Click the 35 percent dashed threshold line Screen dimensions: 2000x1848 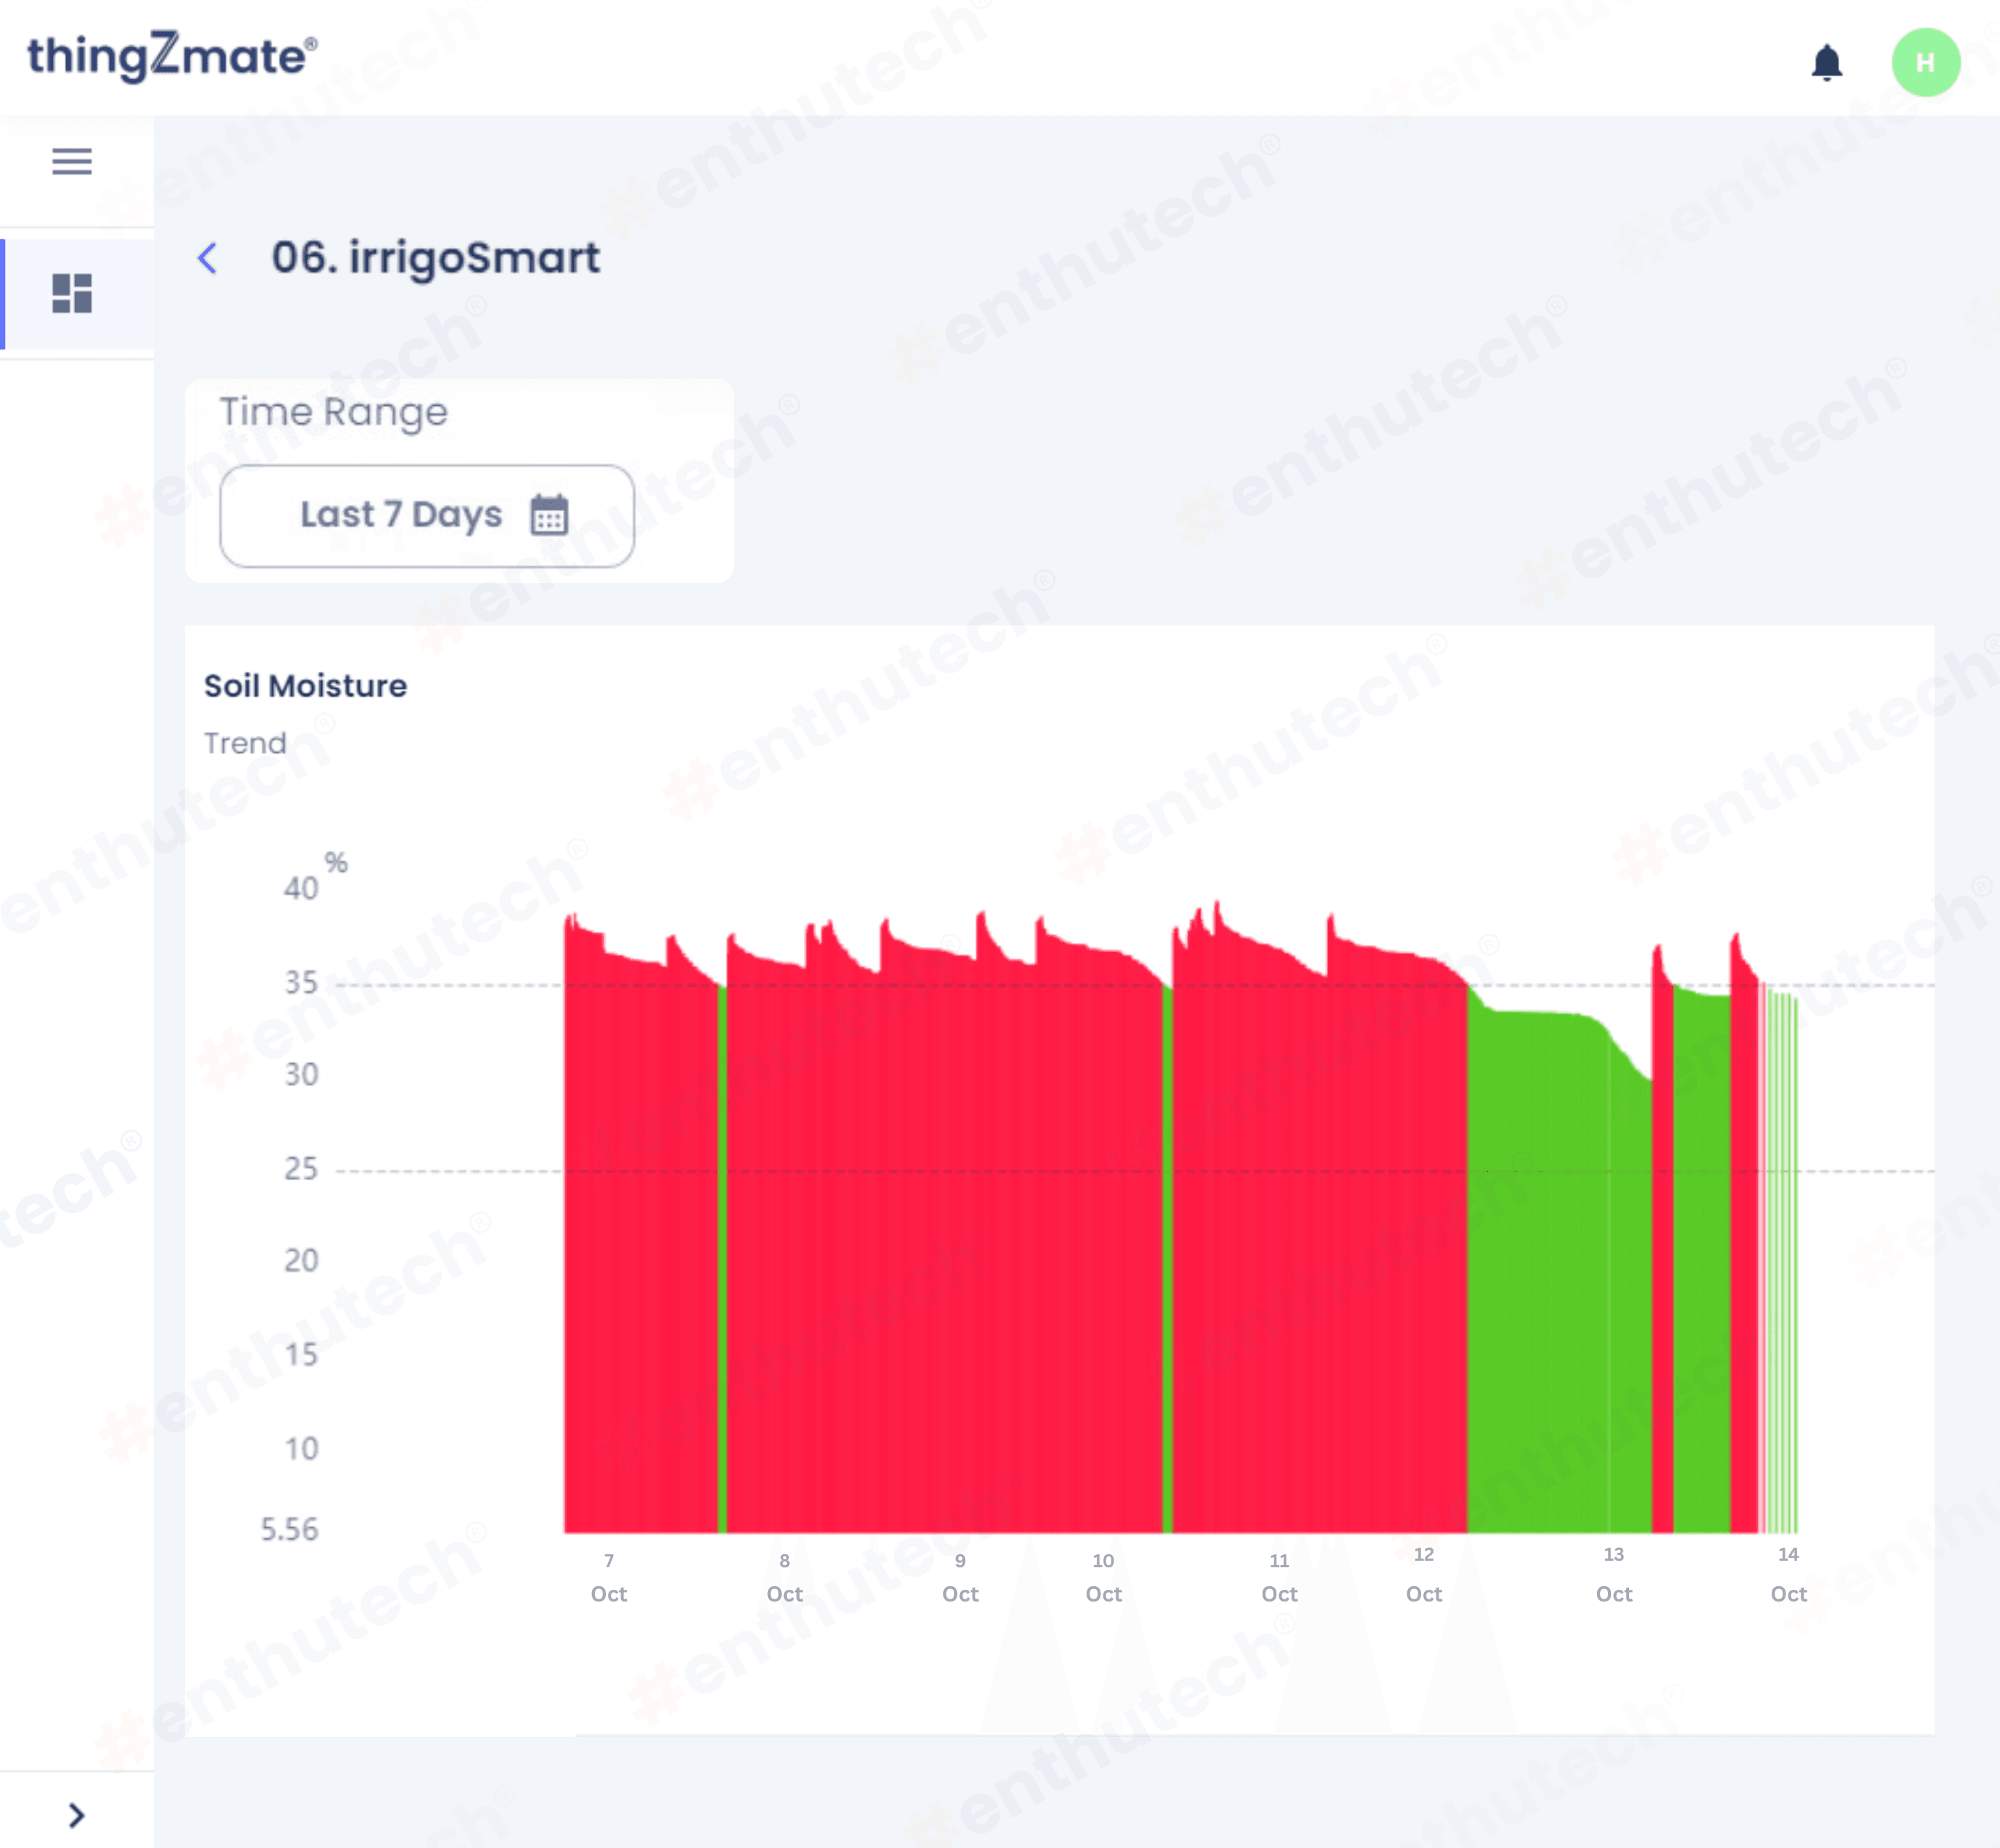(x=450, y=985)
